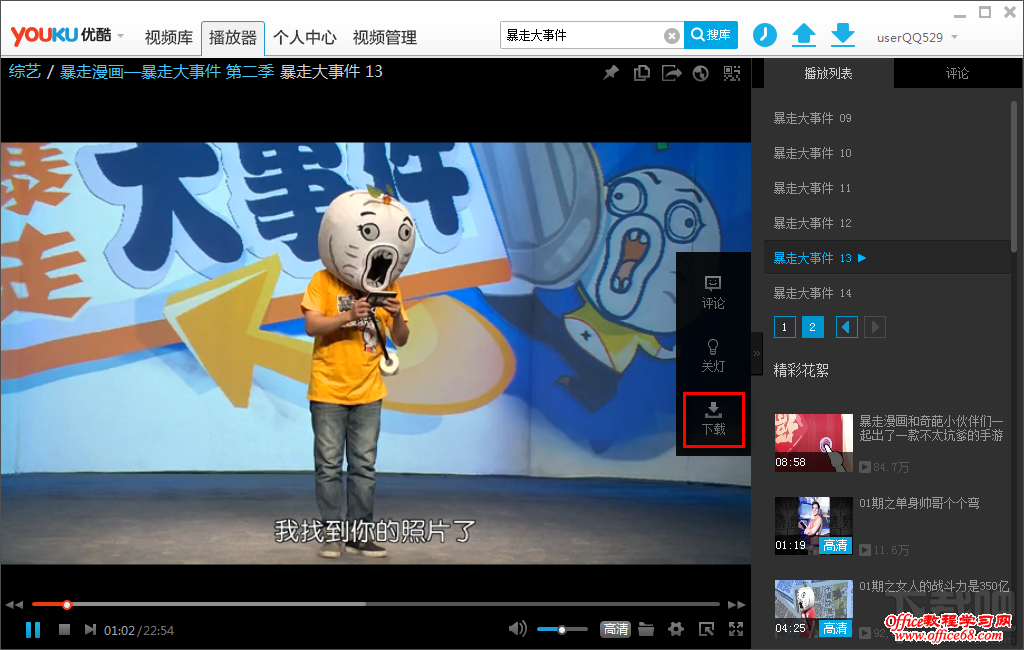
Task: Go to 视频管理 tab
Action: (x=385, y=38)
